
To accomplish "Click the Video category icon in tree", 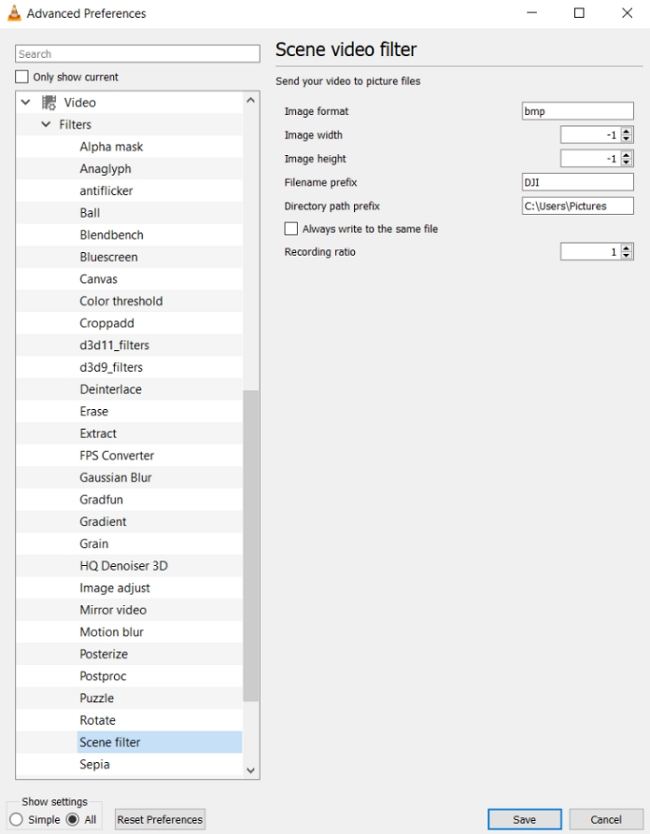I will (x=49, y=102).
